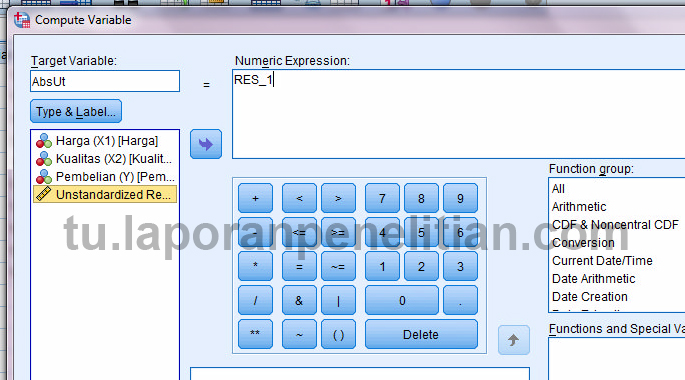Select Date Creation function group

tap(590, 296)
